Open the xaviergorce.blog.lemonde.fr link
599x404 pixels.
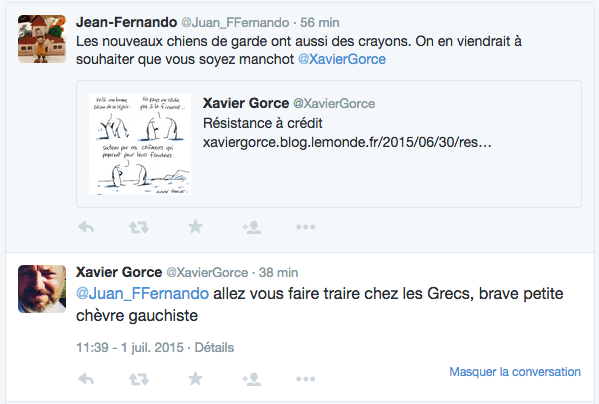347,142
